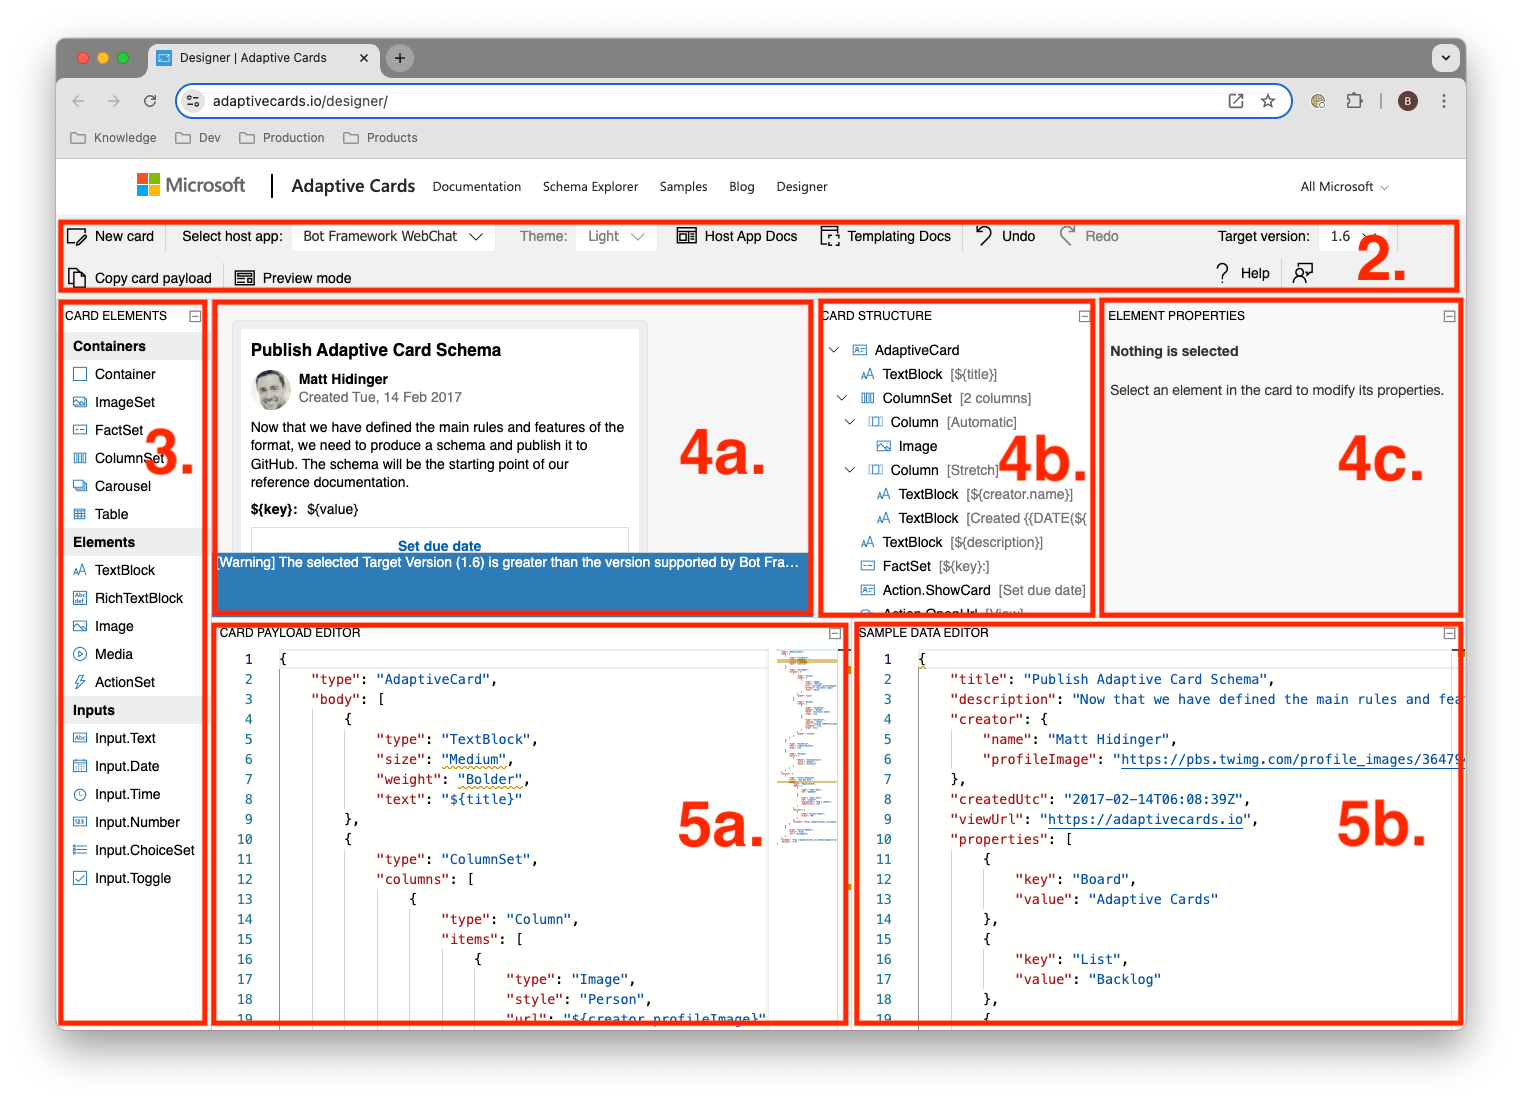This screenshot has height=1104, width=1522.
Task: Go to Samples in the top navigation
Action: [x=683, y=187]
